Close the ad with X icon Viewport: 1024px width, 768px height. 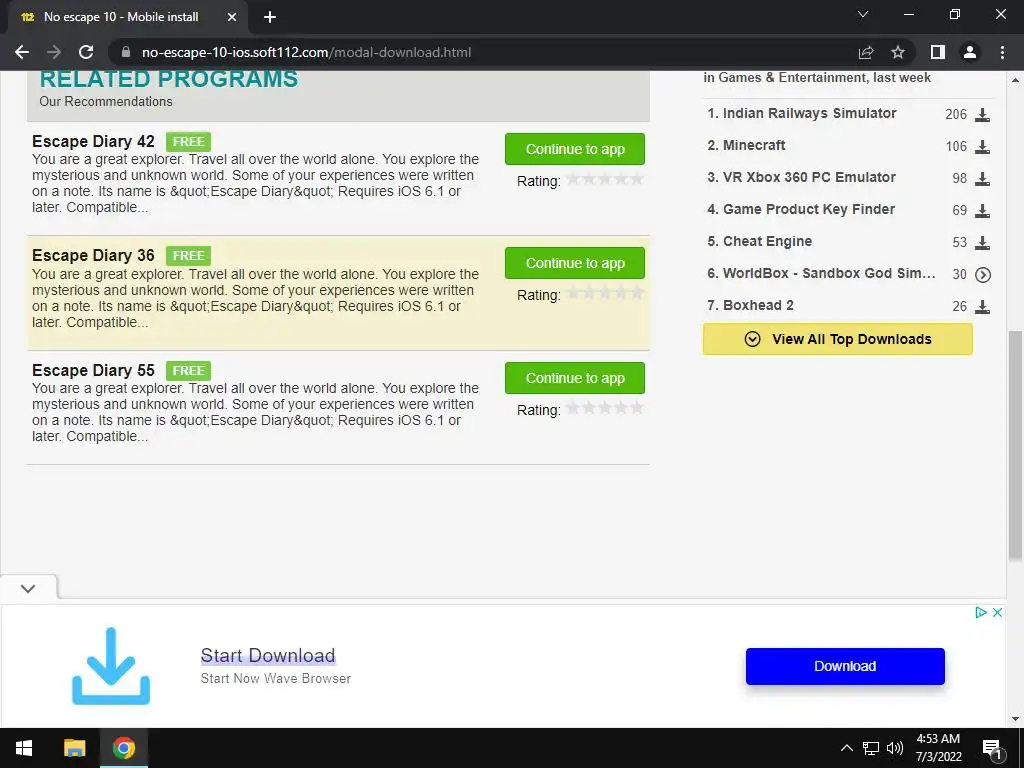click(x=997, y=613)
